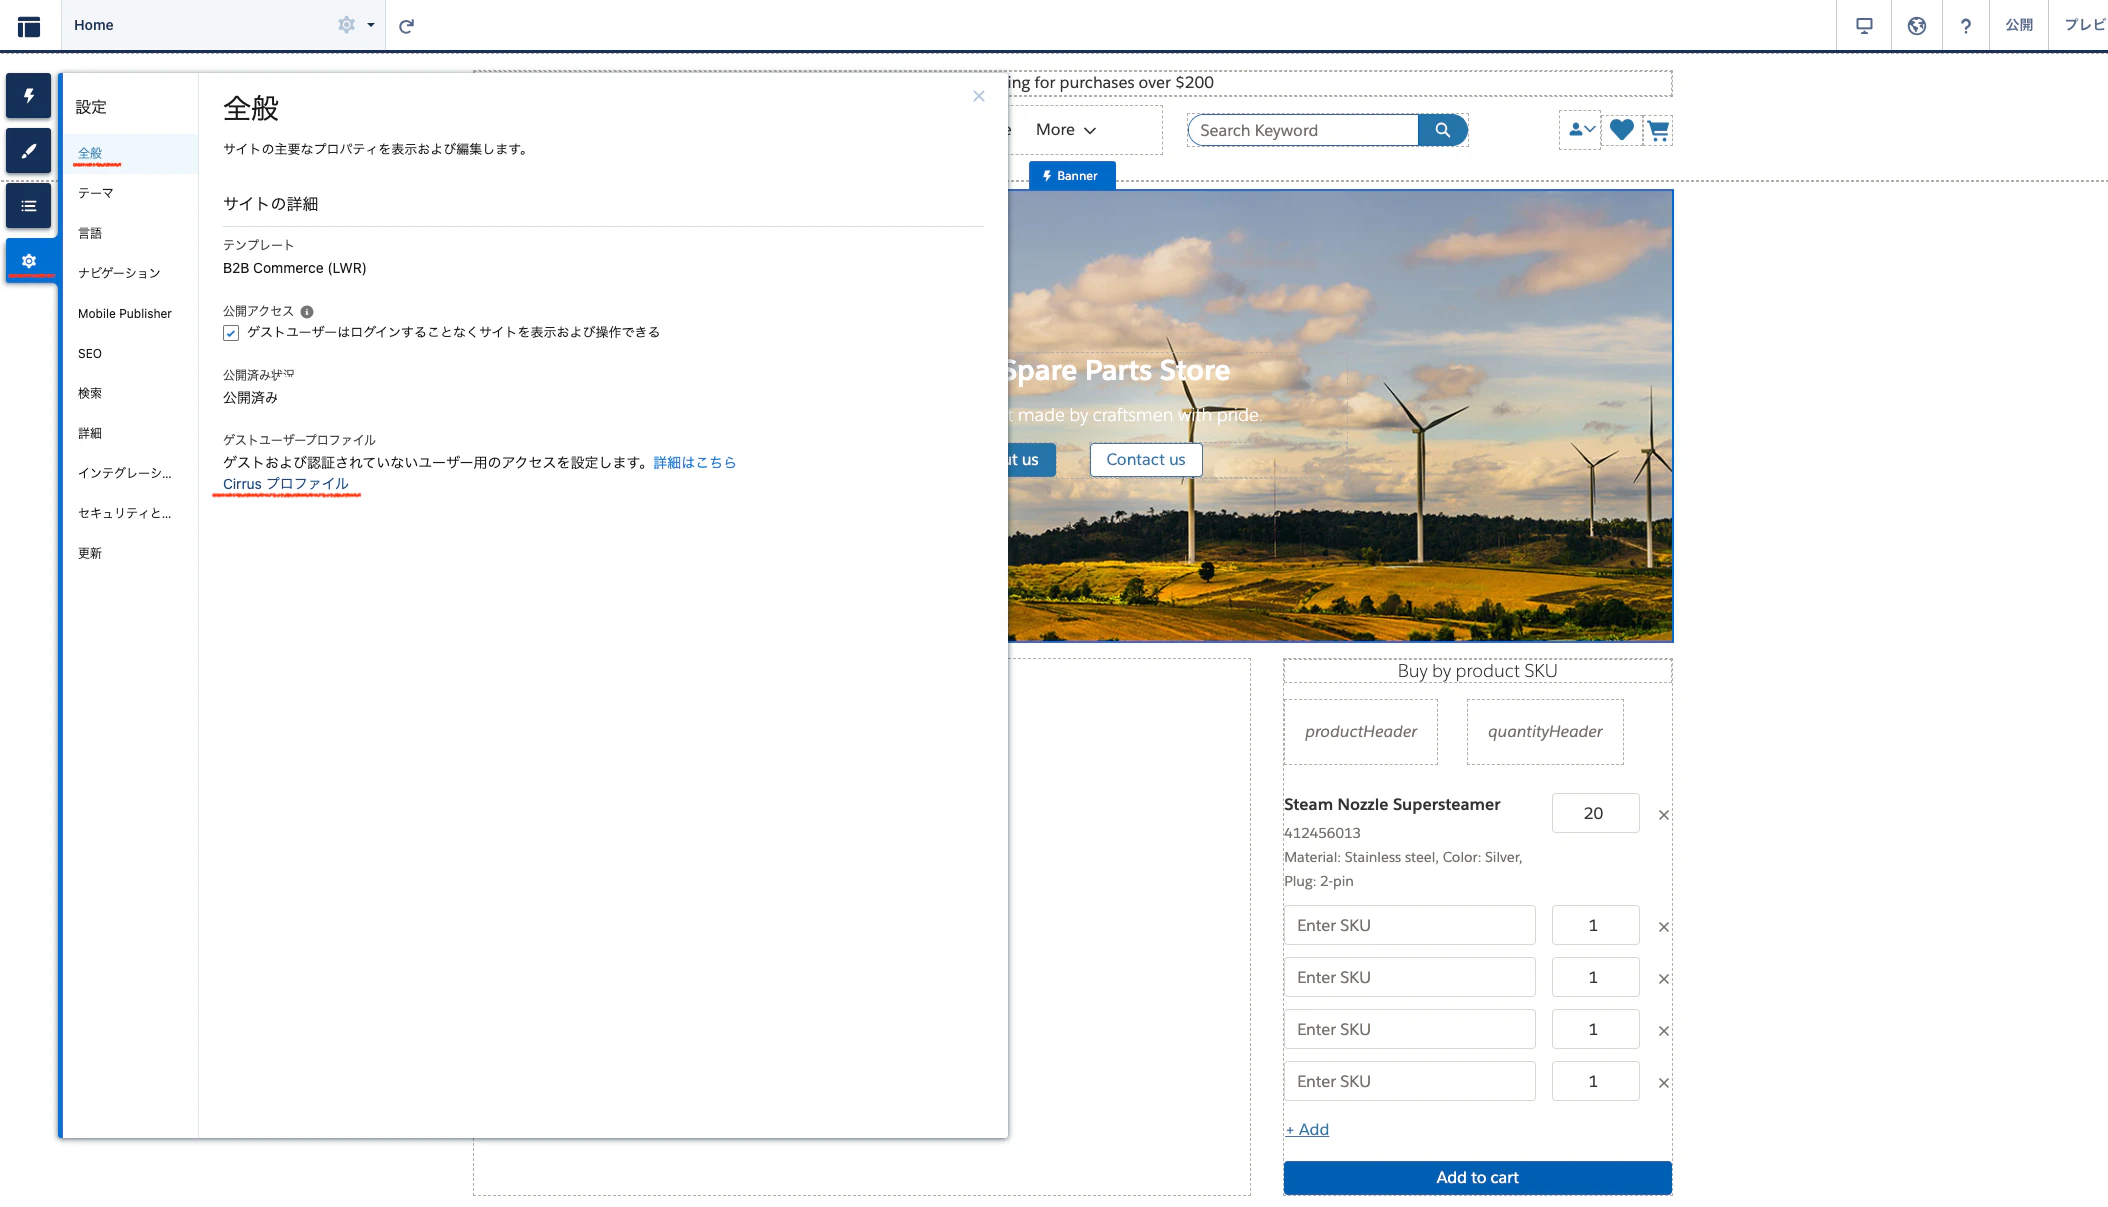Open the Theme paintbrush panel
Image resolution: width=2108 pixels, height=1207 pixels.
pos(29,151)
